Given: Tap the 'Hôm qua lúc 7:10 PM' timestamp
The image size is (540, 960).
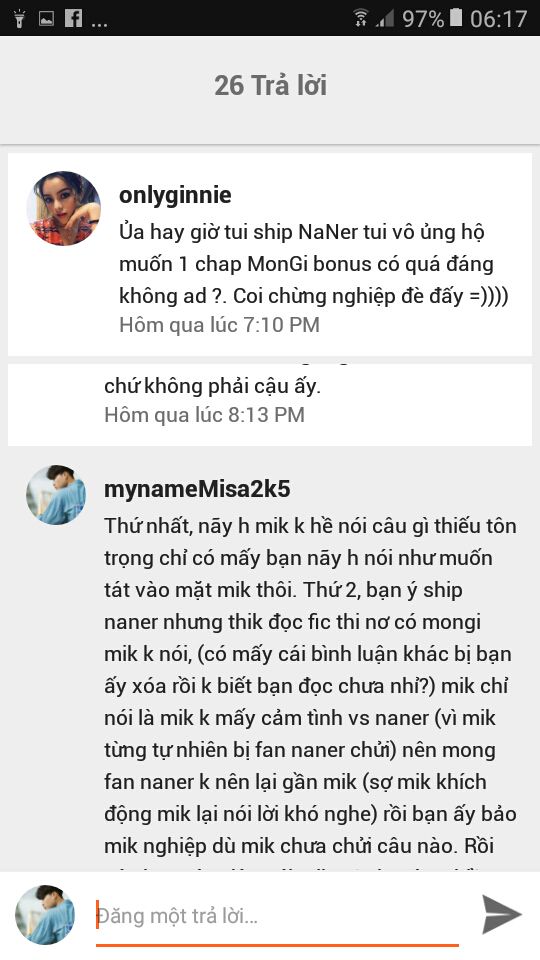Looking at the screenshot, I should 219,324.
